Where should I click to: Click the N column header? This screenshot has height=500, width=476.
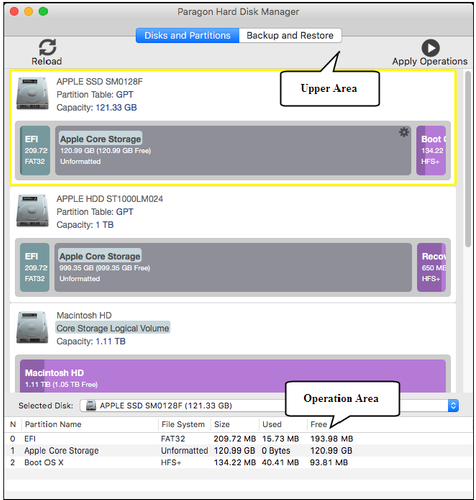(x=13, y=424)
